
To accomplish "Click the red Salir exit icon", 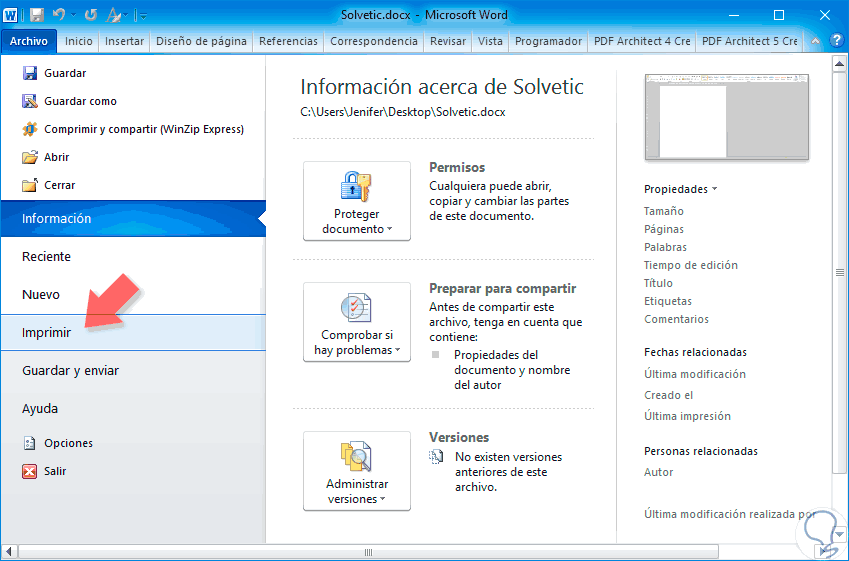I will point(29,471).
